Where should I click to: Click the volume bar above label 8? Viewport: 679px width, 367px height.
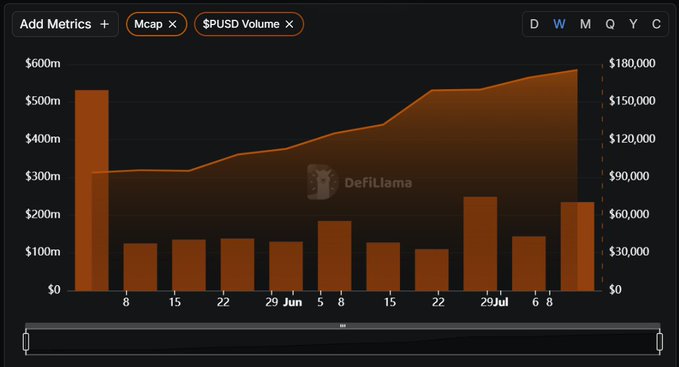[140, 267]
